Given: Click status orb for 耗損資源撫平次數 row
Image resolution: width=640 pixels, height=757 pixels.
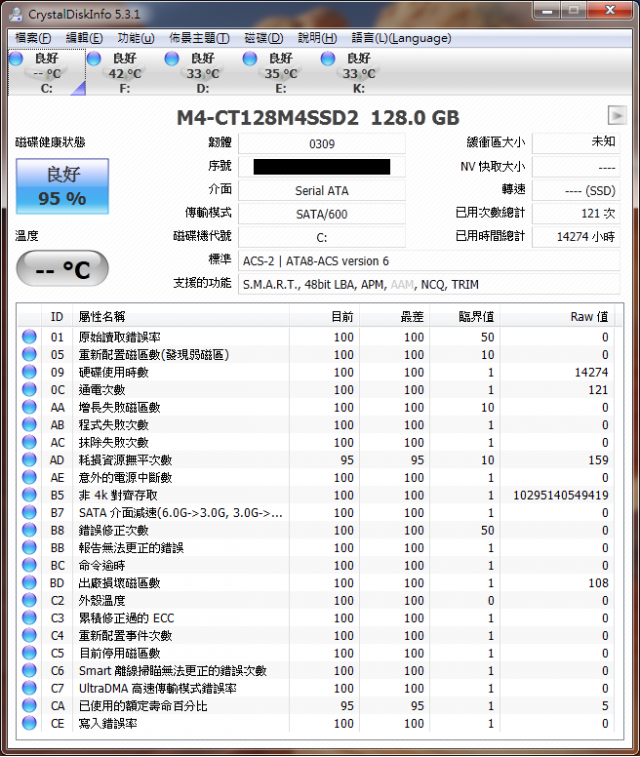Looking at the screenshot, I should pyautogui.click(x=29, y=459).
